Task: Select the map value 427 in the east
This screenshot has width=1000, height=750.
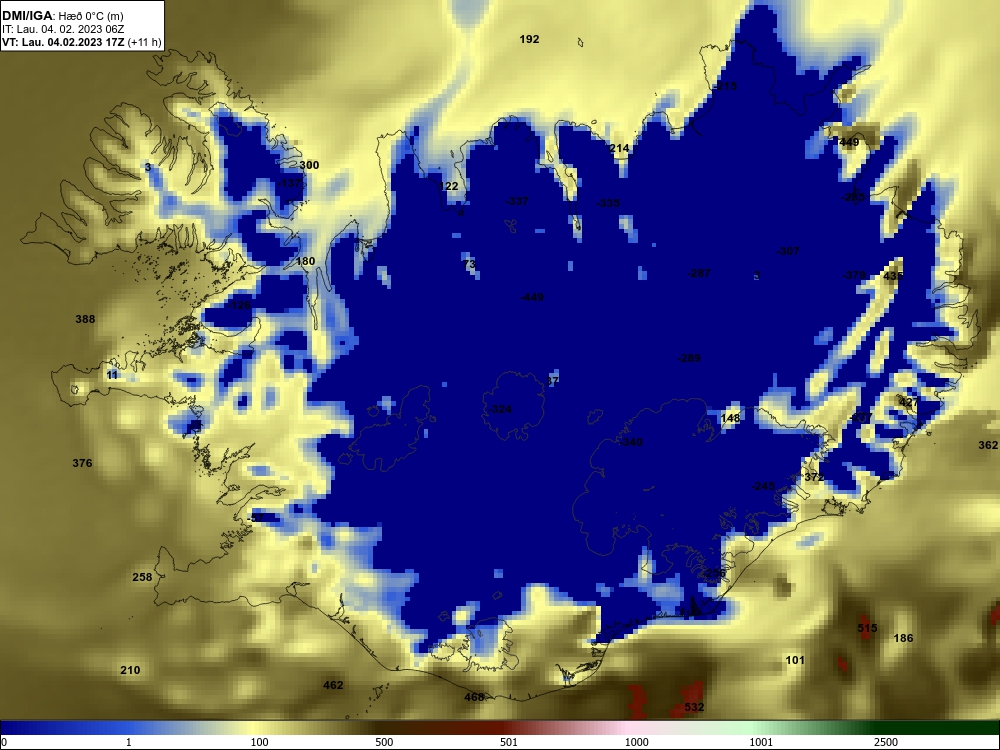Action: 908,402
